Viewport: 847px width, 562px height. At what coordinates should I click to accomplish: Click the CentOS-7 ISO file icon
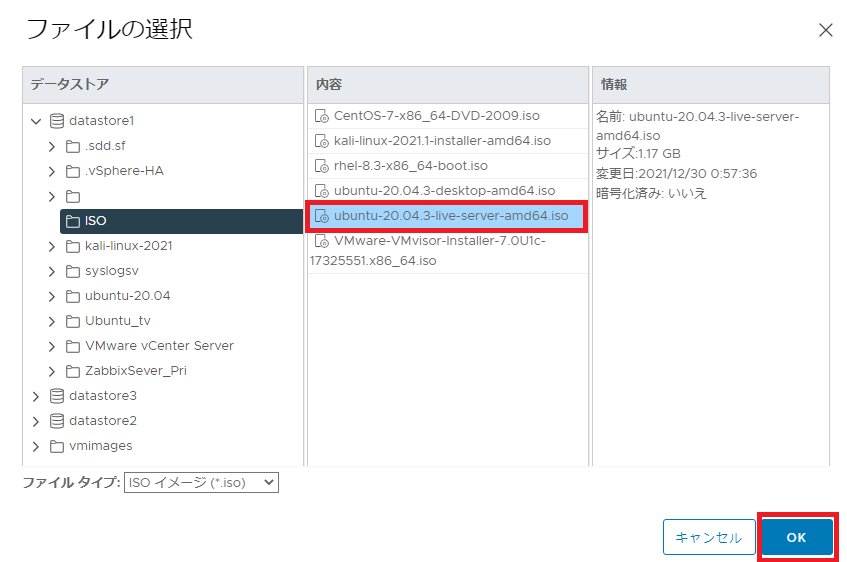click(321, 116)
